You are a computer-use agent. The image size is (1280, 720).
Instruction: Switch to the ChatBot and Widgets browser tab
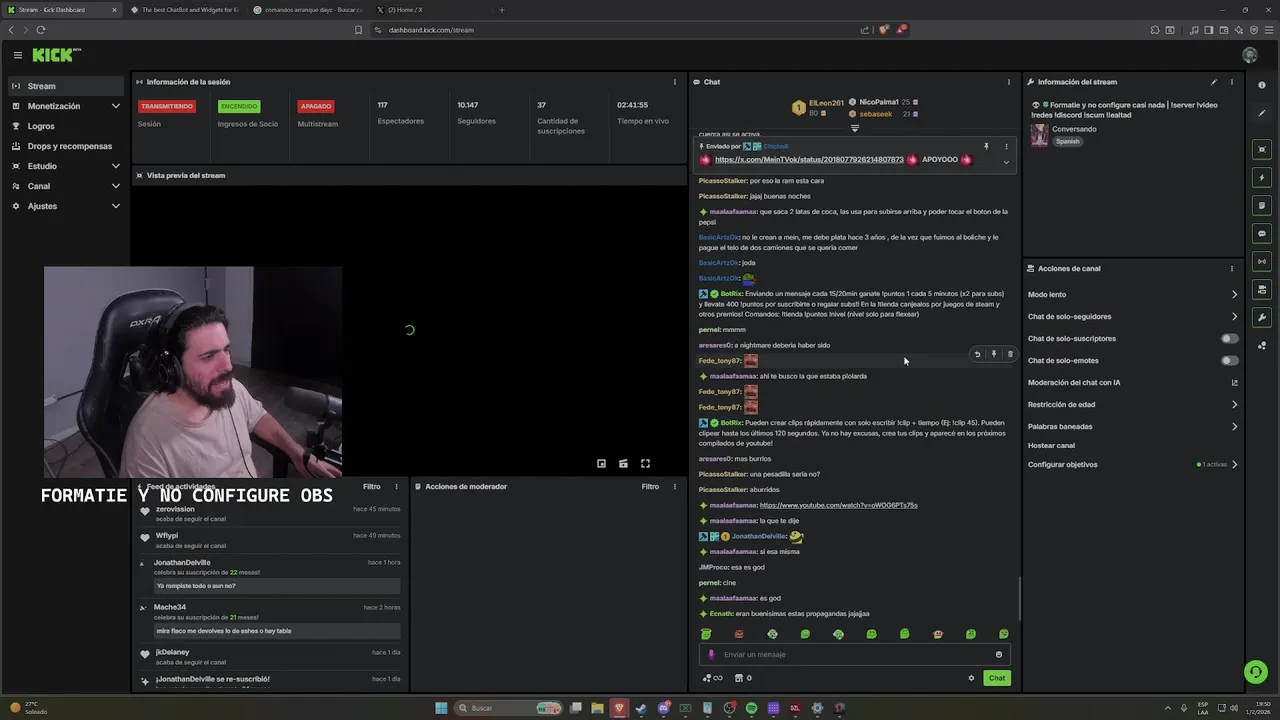click(x=184, y=10)
